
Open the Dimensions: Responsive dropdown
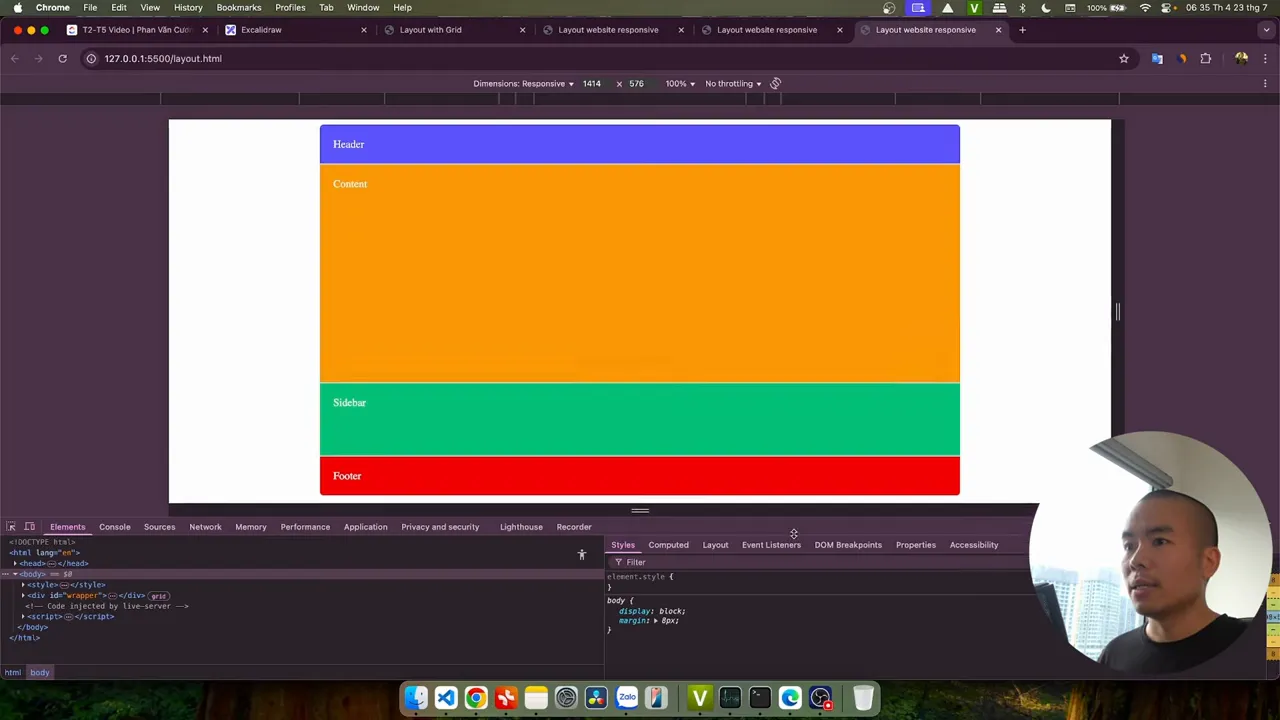click(x=523, y=84)
